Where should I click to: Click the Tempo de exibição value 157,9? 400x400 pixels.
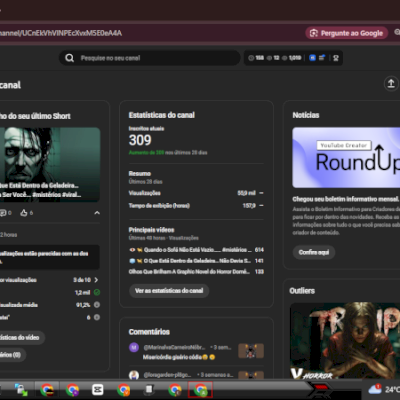tap(249, 206)
